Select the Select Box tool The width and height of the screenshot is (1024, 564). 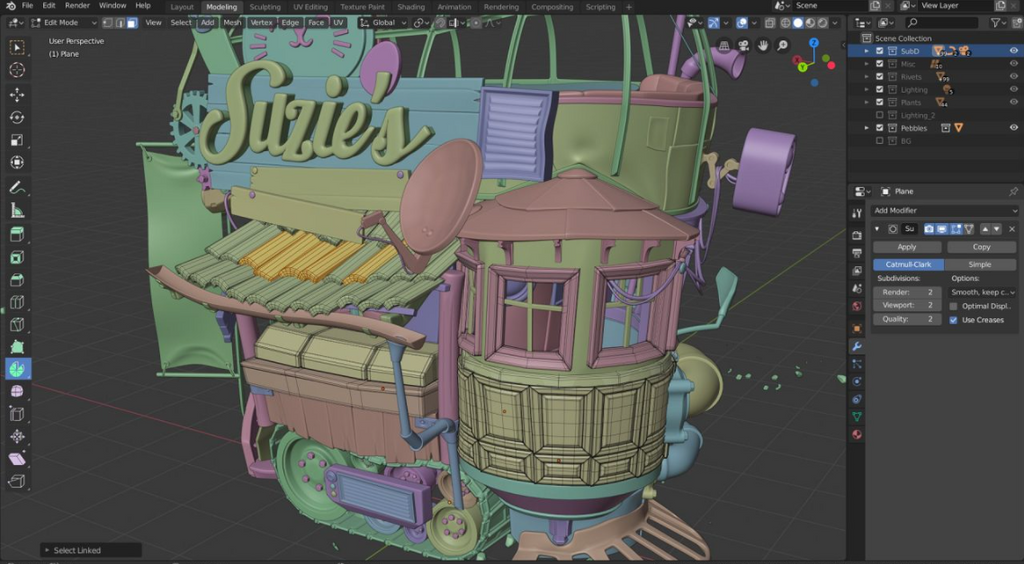(17, 47)
